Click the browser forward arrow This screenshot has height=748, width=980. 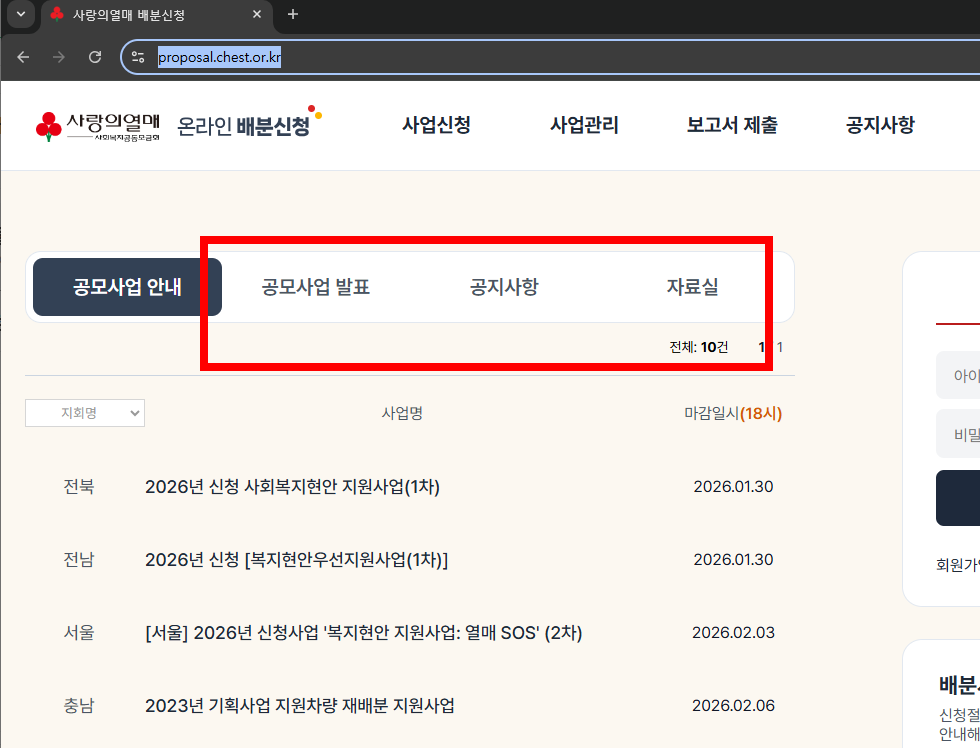58,57
